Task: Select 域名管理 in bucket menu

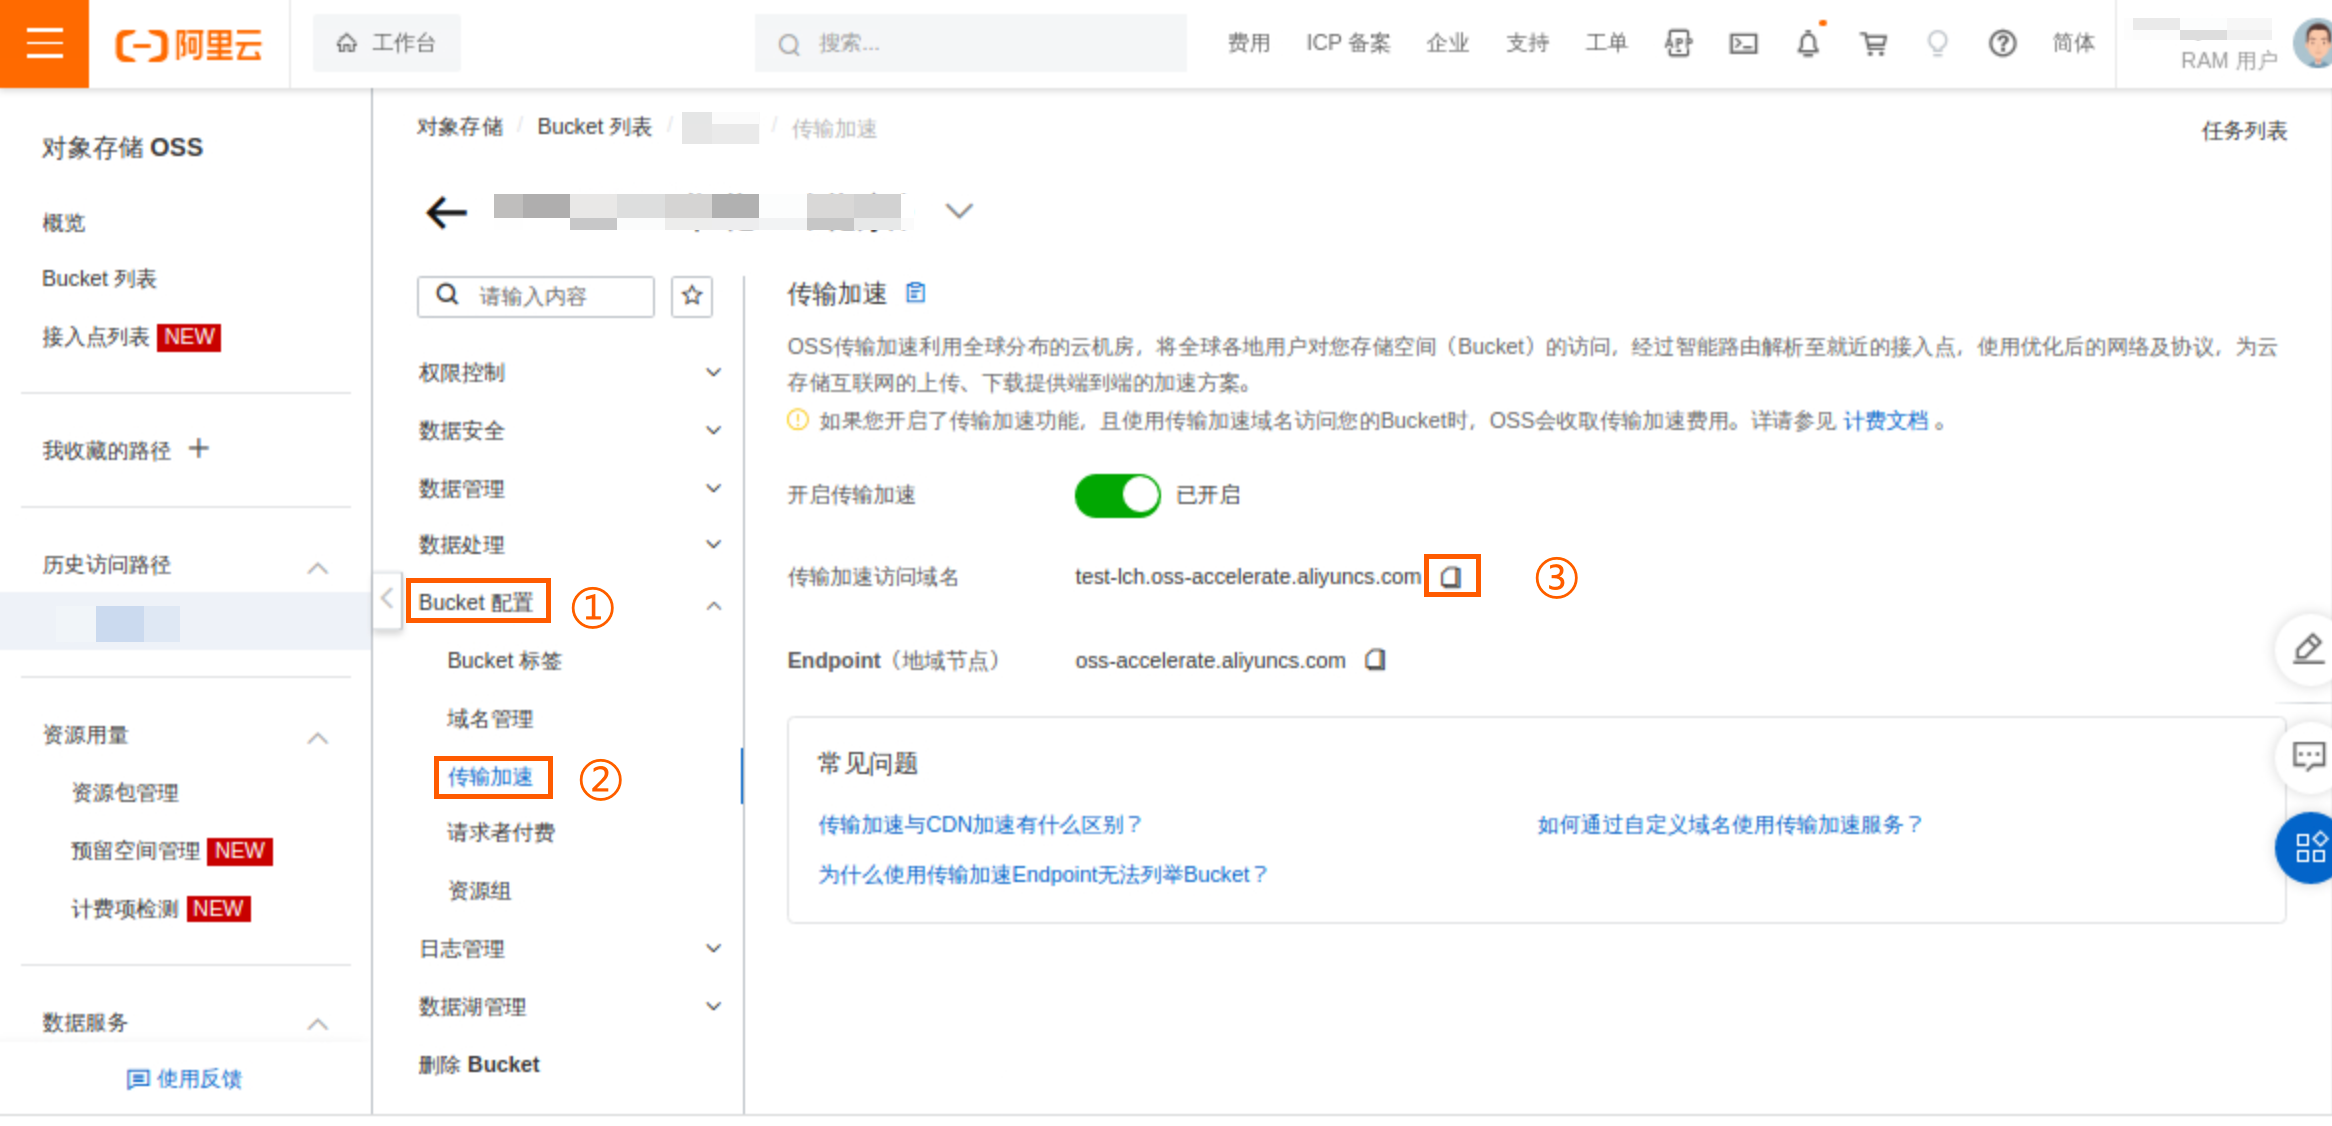Action: (x=490, y=718)
